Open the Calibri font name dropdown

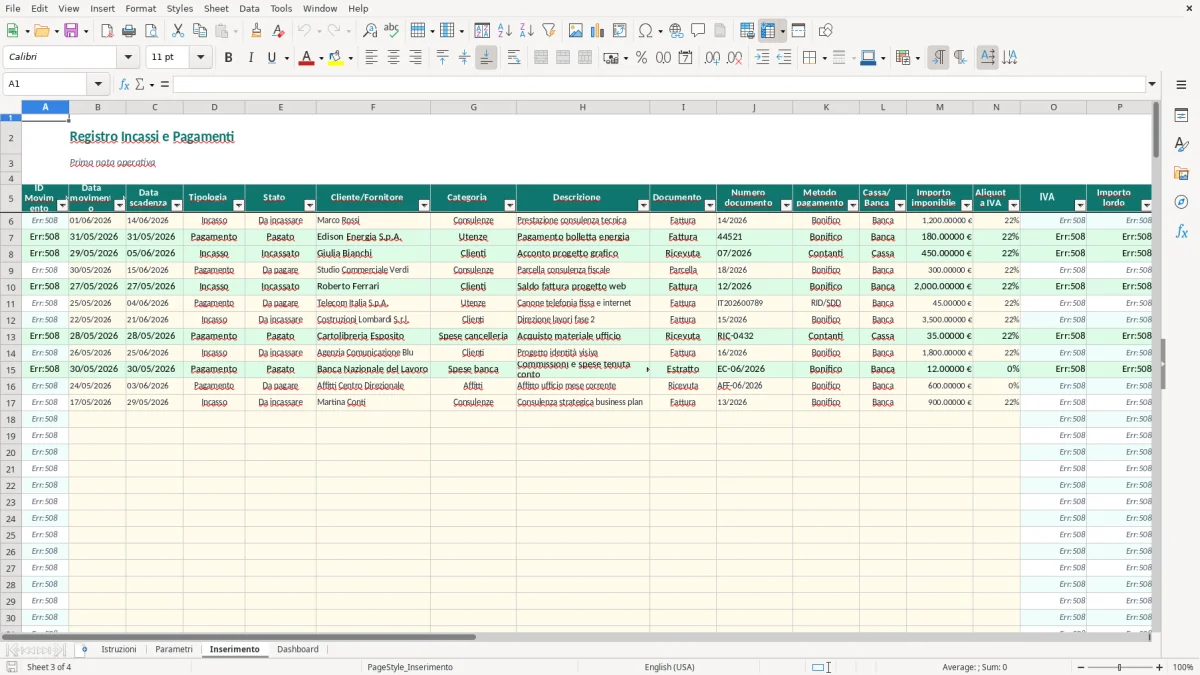tap(128, 58)
